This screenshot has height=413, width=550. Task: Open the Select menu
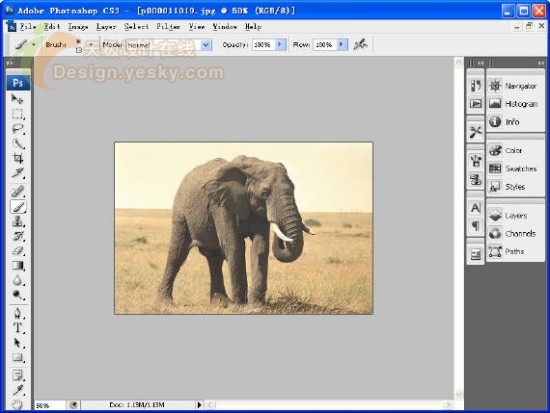136,27
